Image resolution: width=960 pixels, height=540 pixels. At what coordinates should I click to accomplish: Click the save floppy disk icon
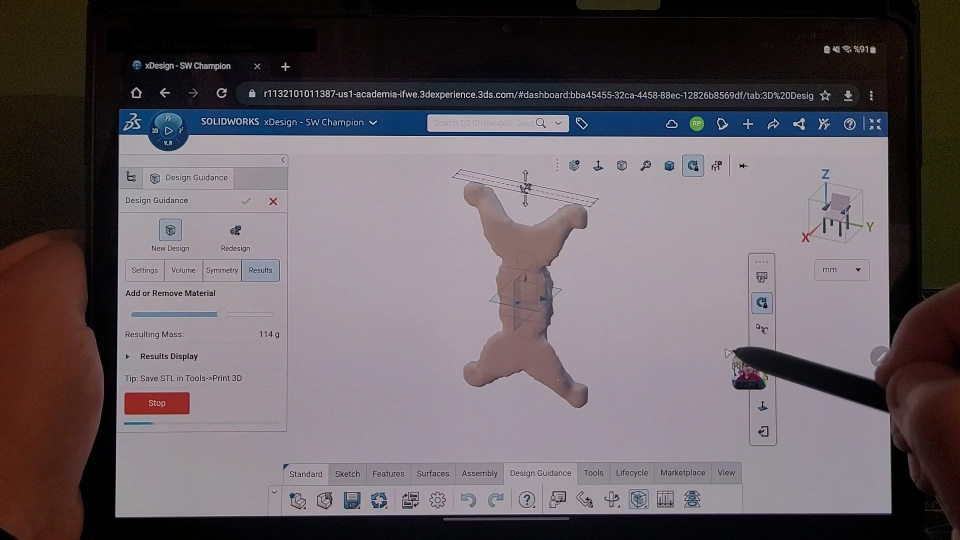click(x=352, y=500)
